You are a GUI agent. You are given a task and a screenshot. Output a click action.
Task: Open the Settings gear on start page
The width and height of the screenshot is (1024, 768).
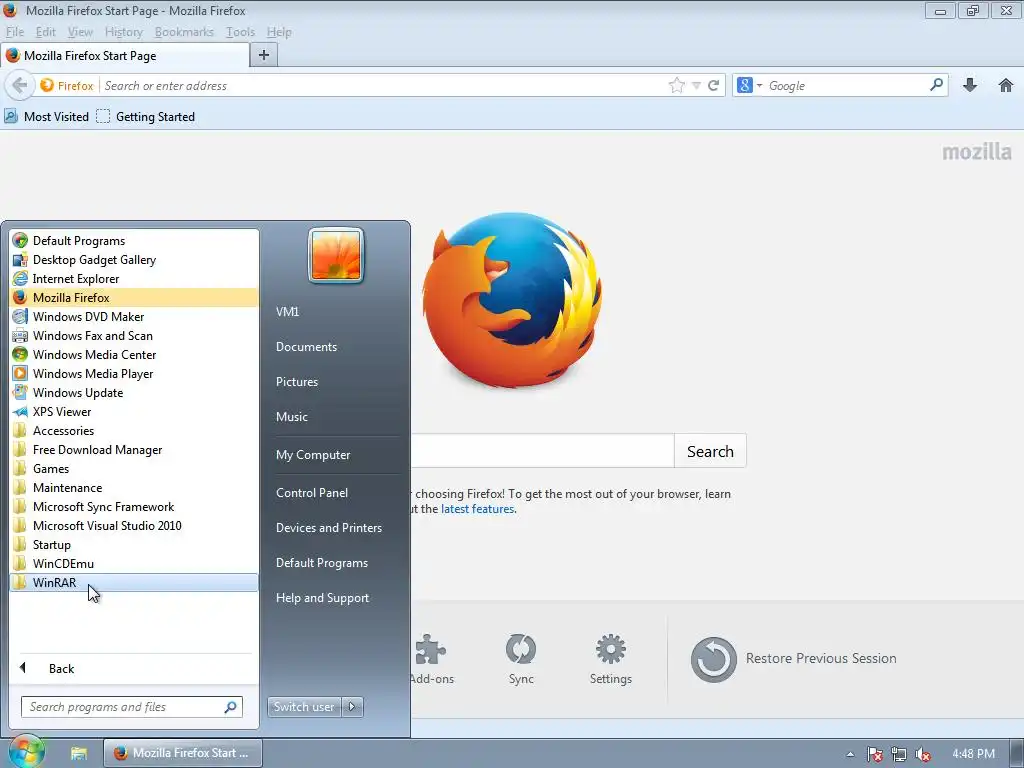[x=611, y=650]
